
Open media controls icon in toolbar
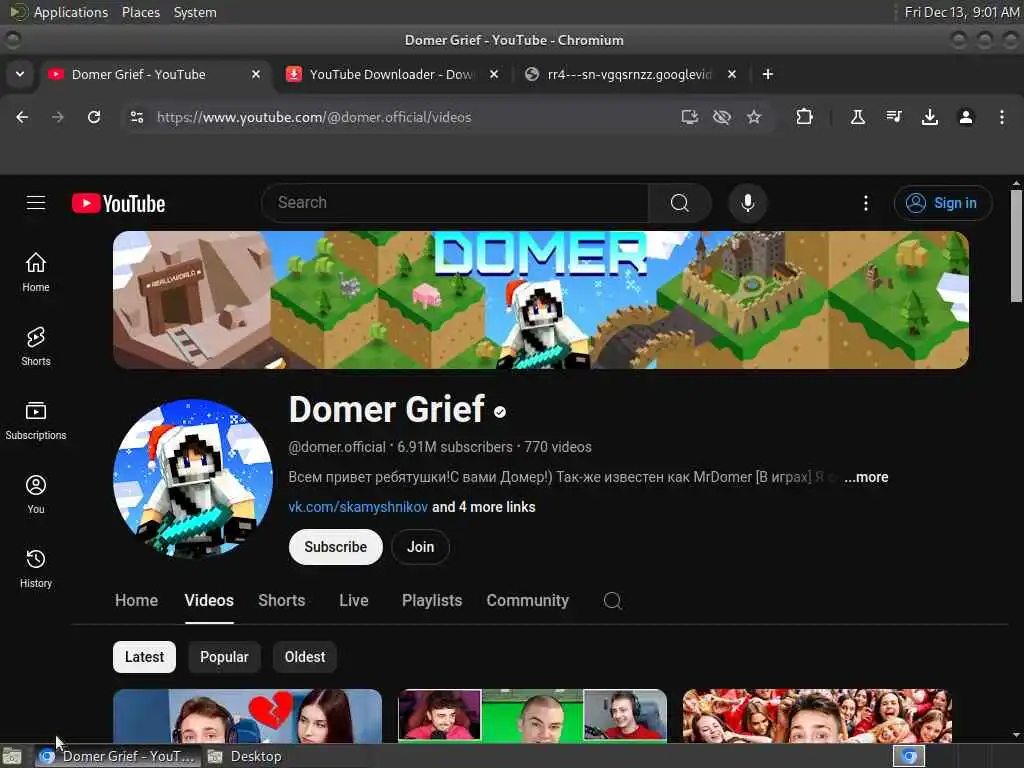point(893,117)
